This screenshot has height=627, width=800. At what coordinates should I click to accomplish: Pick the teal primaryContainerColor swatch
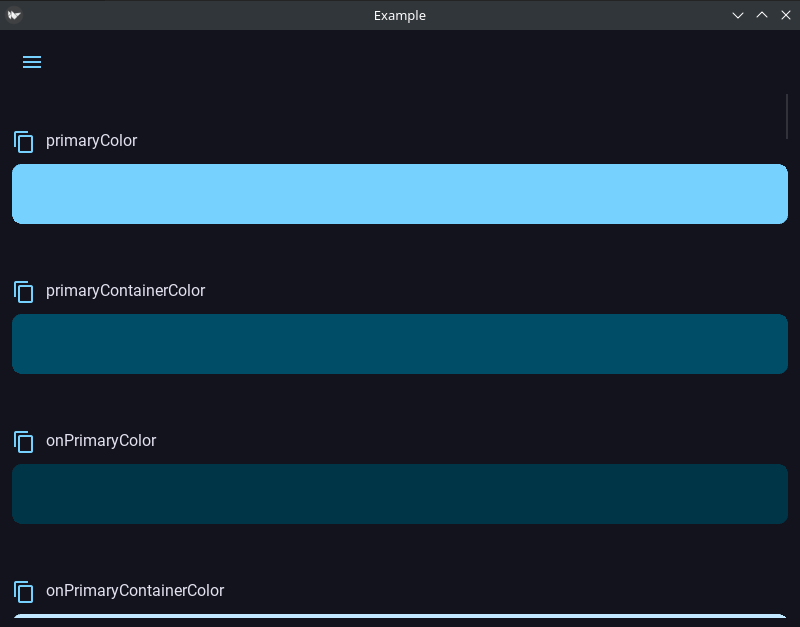tap(400, 344)
